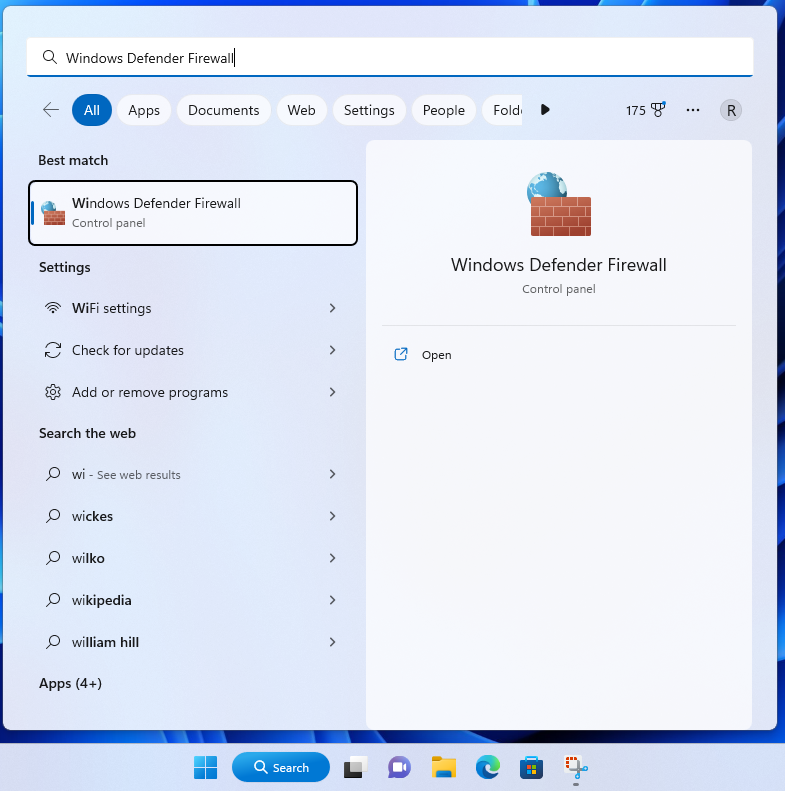Select the william hill web suggestion
Image resolution: width=785 pixels, height=791 pixels.
click(193, 642)
